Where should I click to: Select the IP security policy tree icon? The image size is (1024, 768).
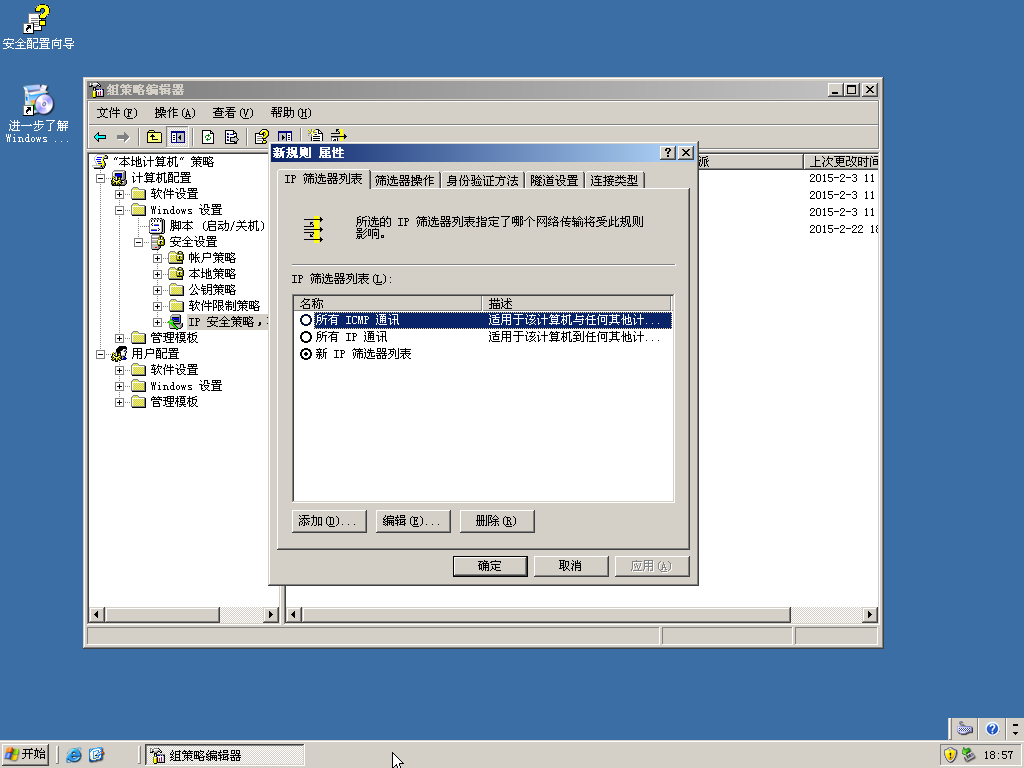pos(175,321)
